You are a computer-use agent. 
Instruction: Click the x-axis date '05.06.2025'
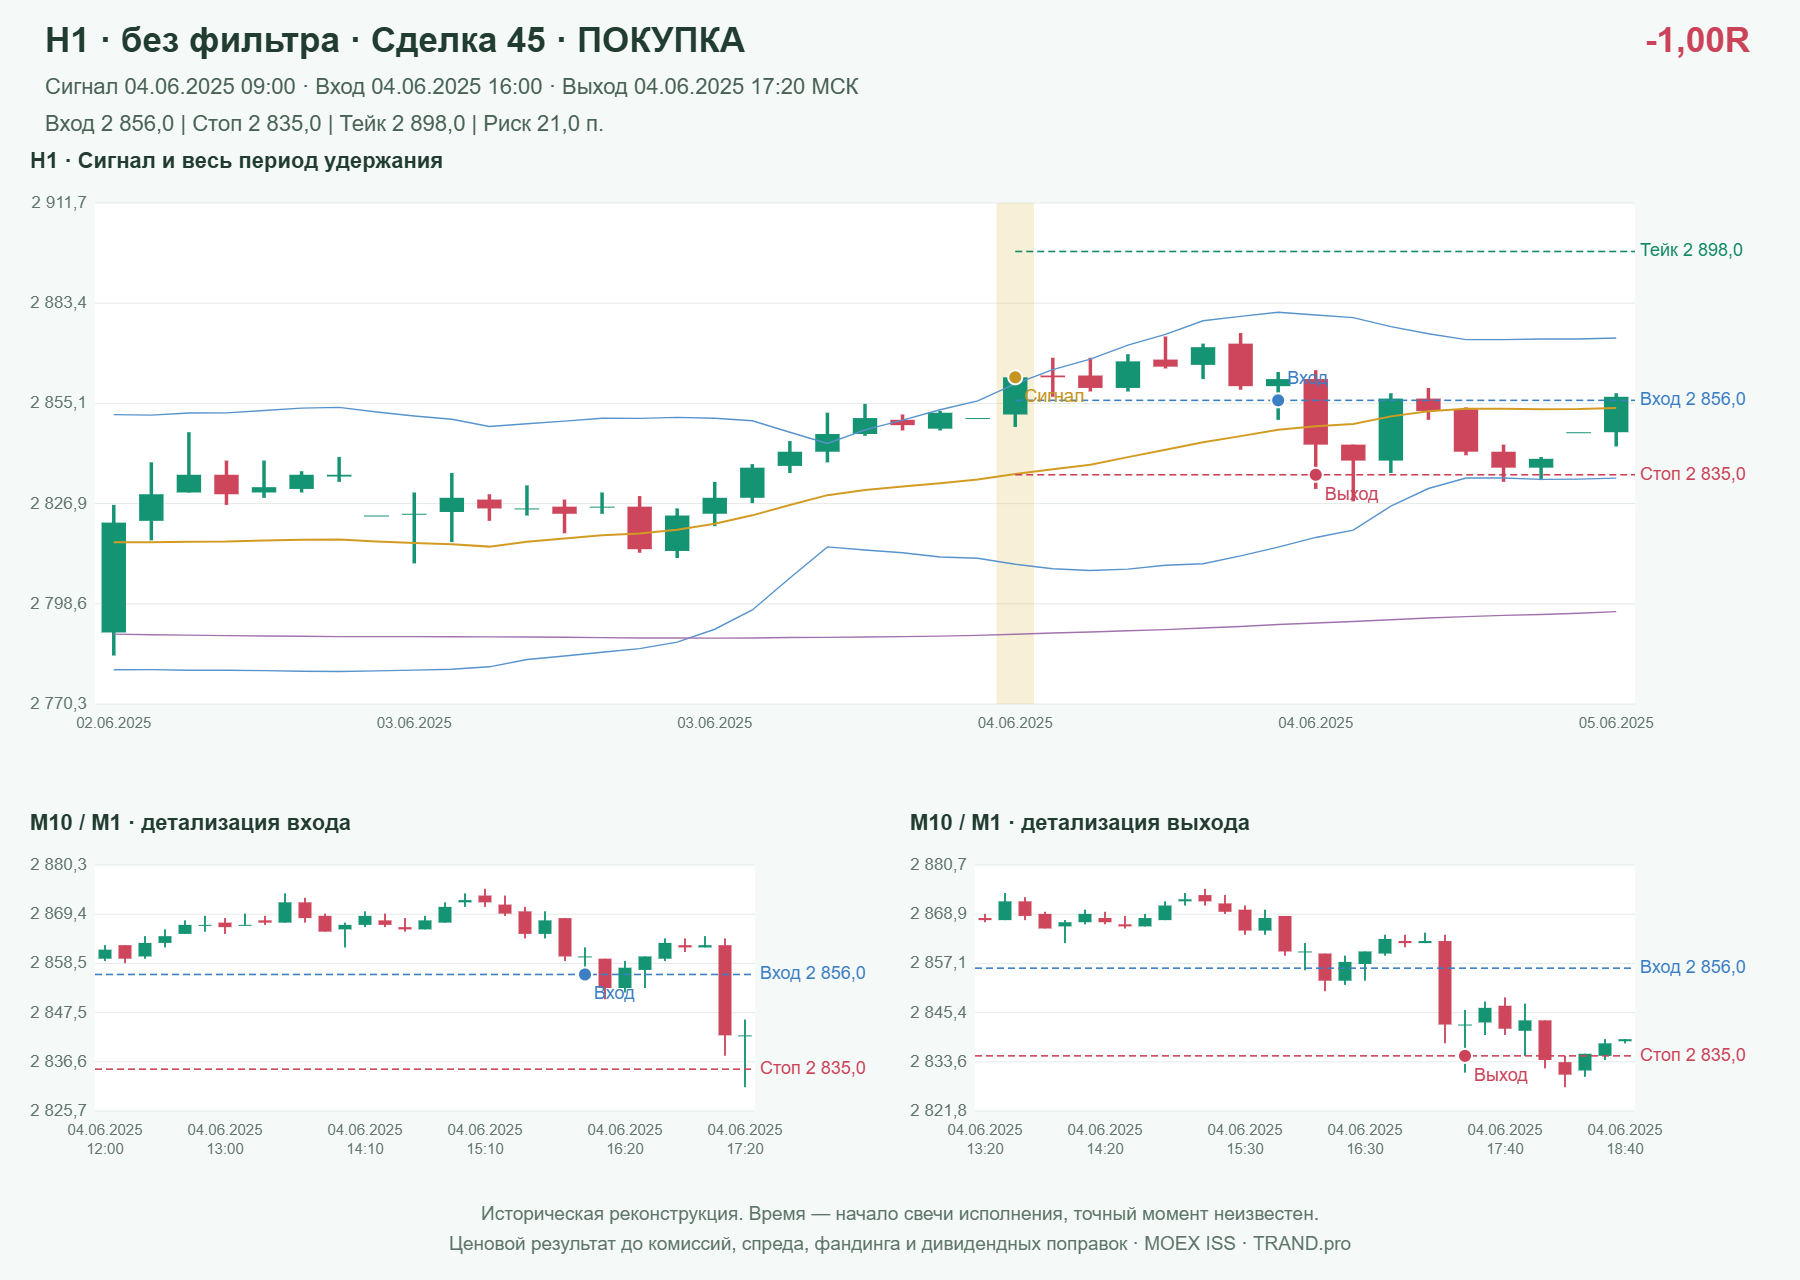click(1616, 723)
